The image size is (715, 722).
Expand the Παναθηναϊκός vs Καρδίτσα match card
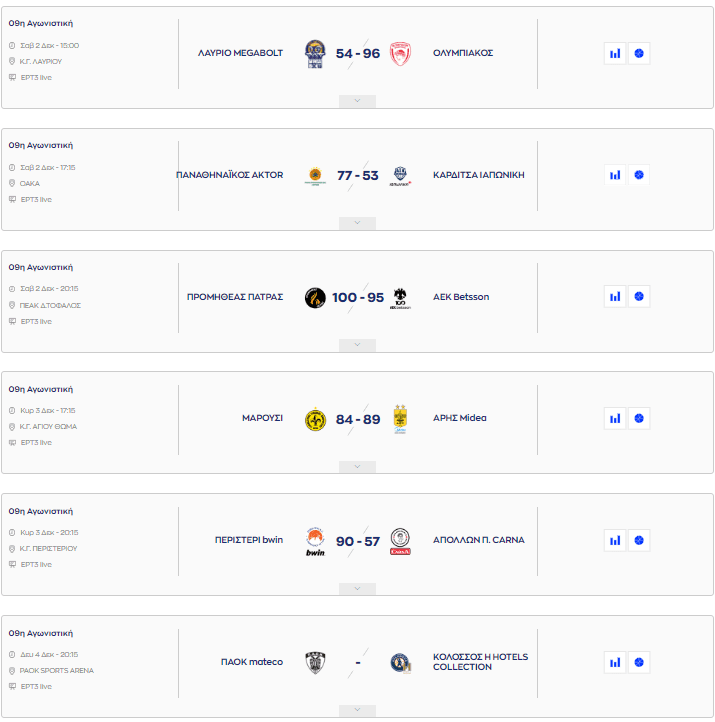pos(357,223)
